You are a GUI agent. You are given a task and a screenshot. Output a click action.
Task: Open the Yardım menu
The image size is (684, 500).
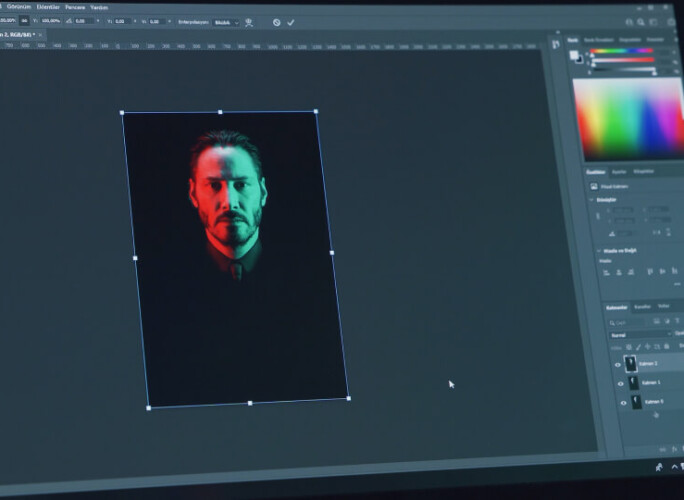[x=99, y=6]
